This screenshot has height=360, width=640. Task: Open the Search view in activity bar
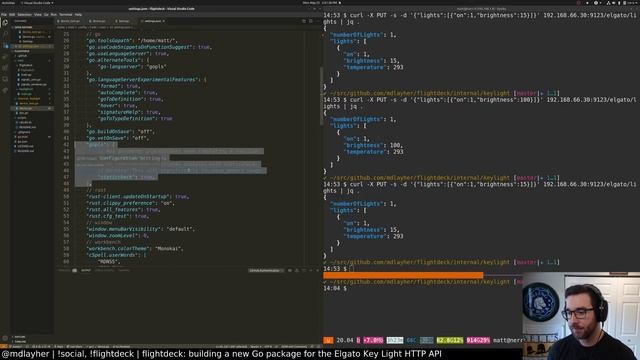[x=5, y=34]
